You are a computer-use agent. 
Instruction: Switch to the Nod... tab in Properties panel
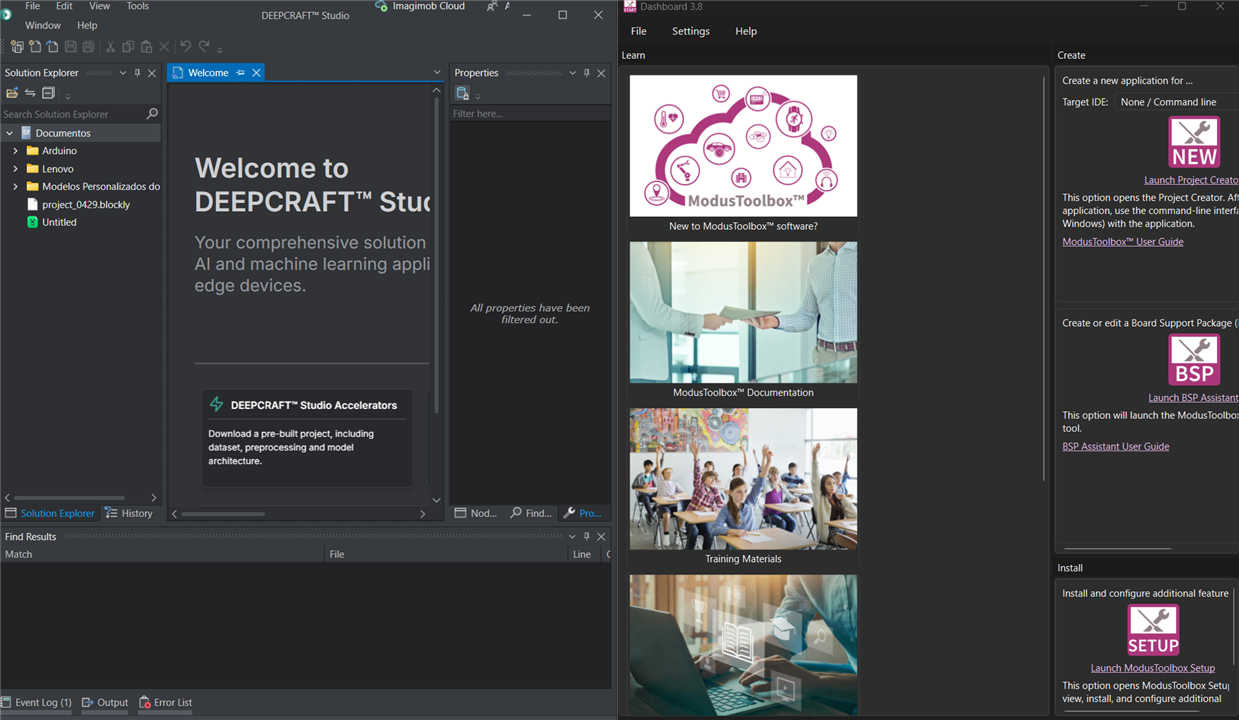[x=476, y=513]
